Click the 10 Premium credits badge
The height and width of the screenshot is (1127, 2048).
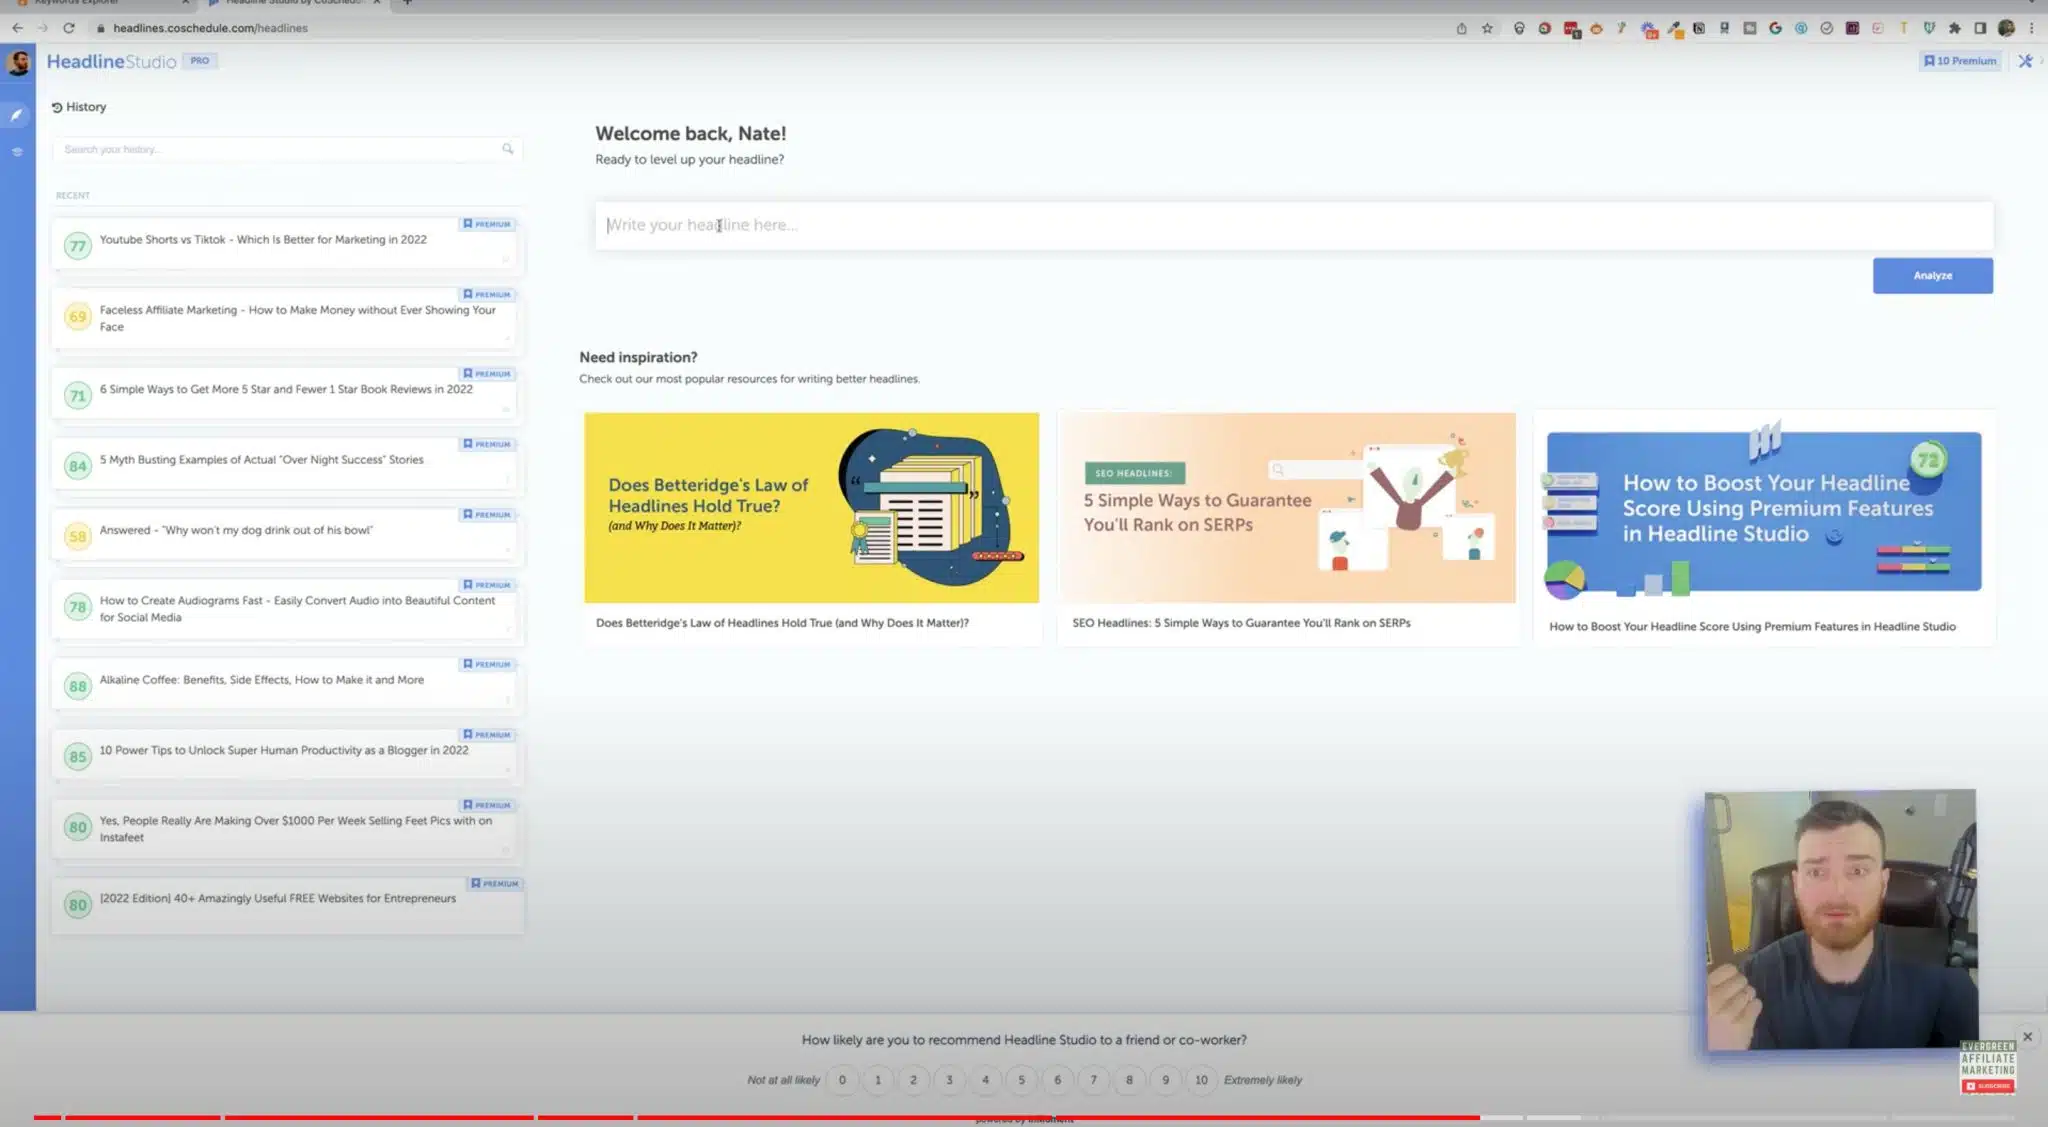tap(1960, 61)
